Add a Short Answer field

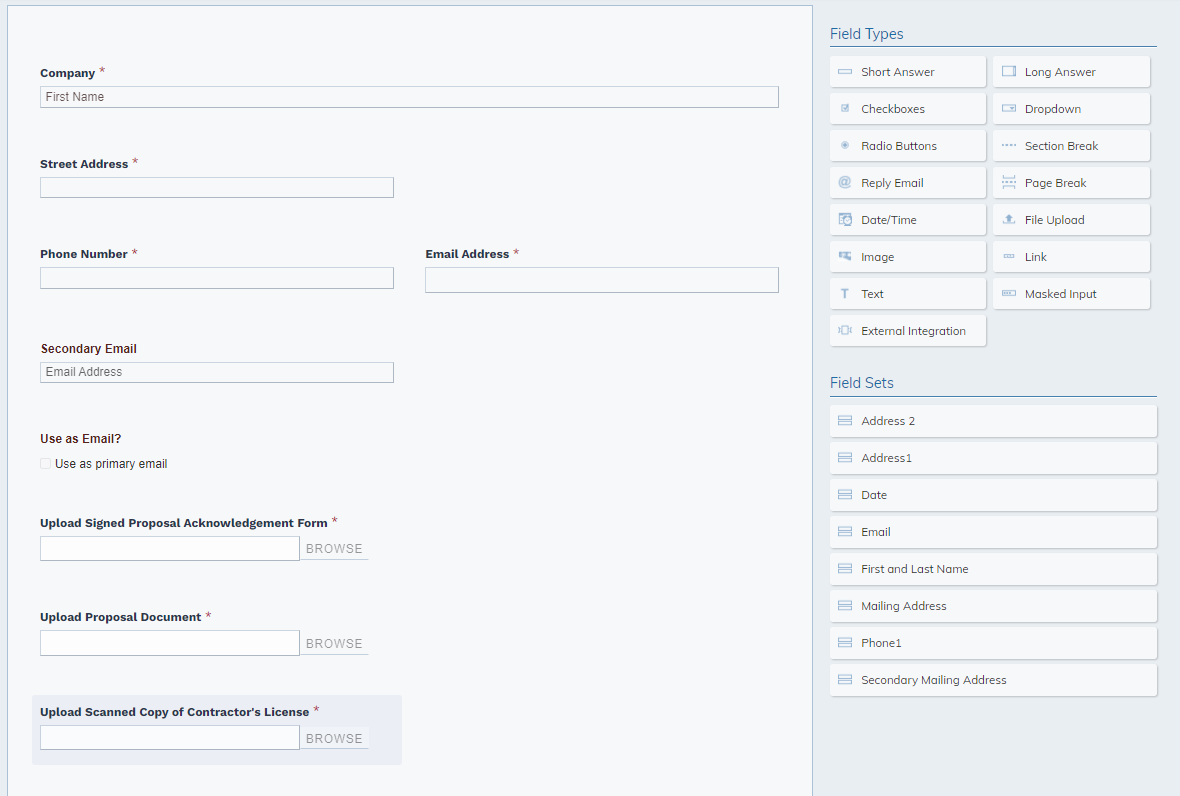[908, 71]
